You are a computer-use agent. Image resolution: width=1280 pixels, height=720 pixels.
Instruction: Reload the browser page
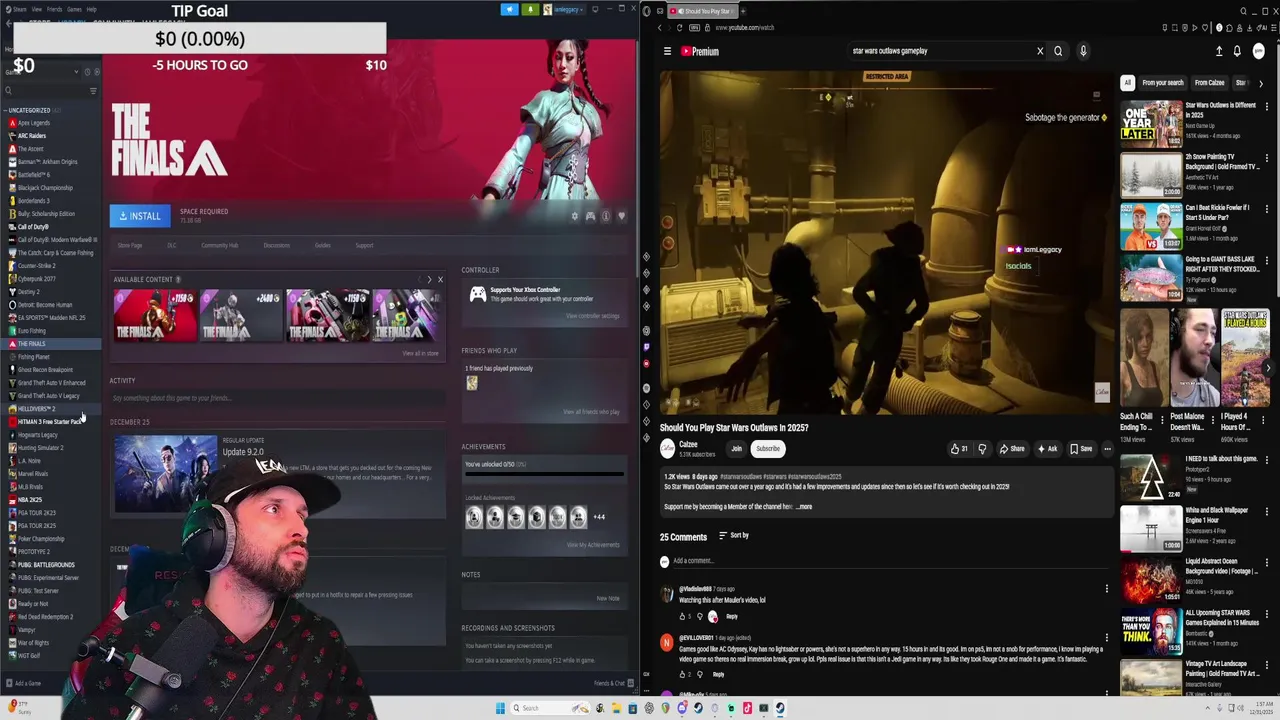click(x=679, y=28)
